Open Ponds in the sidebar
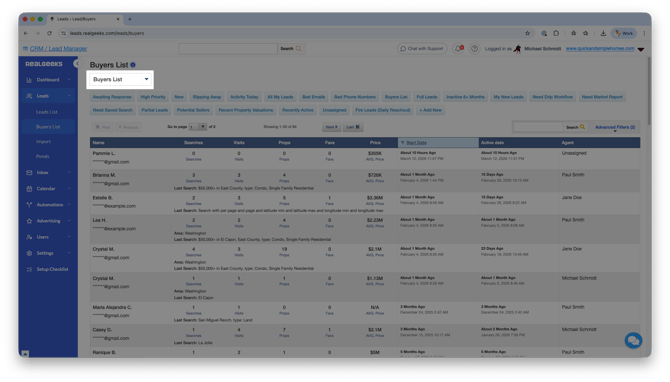 coord(42,156)
